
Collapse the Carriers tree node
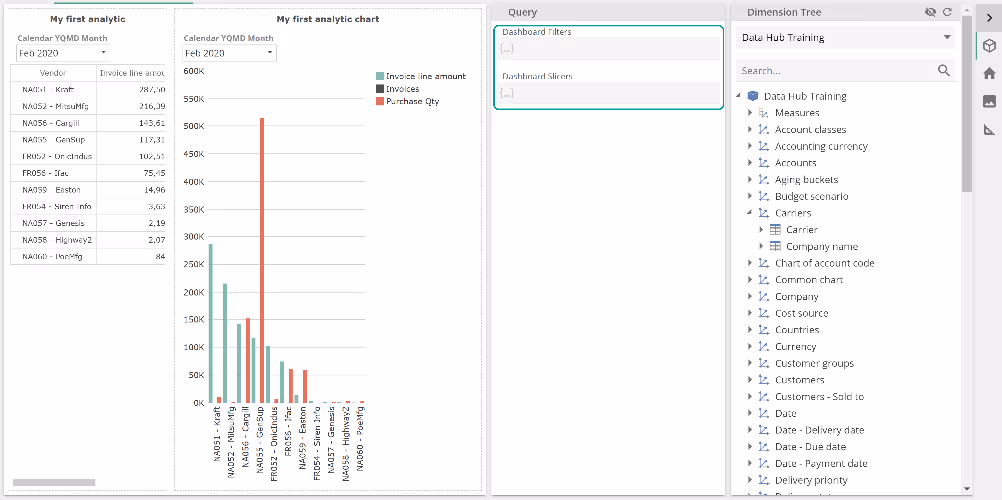pyautogui.click(x=750, y=213)
